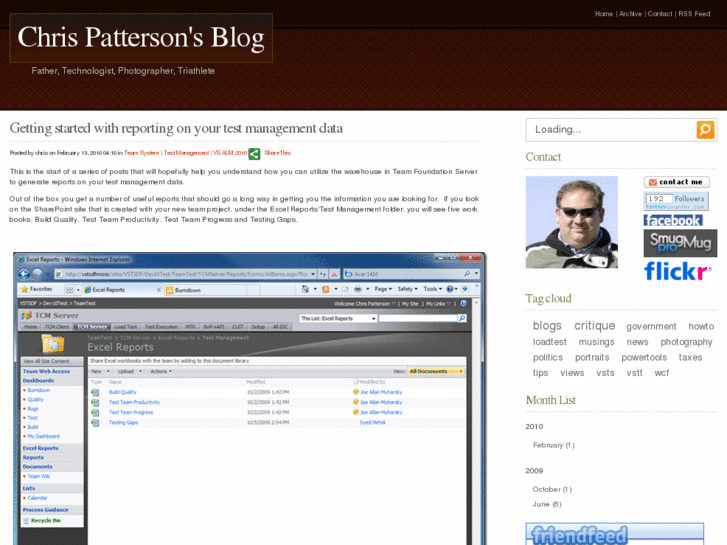
Task: Select the loadtest tag
Action: 549,342
